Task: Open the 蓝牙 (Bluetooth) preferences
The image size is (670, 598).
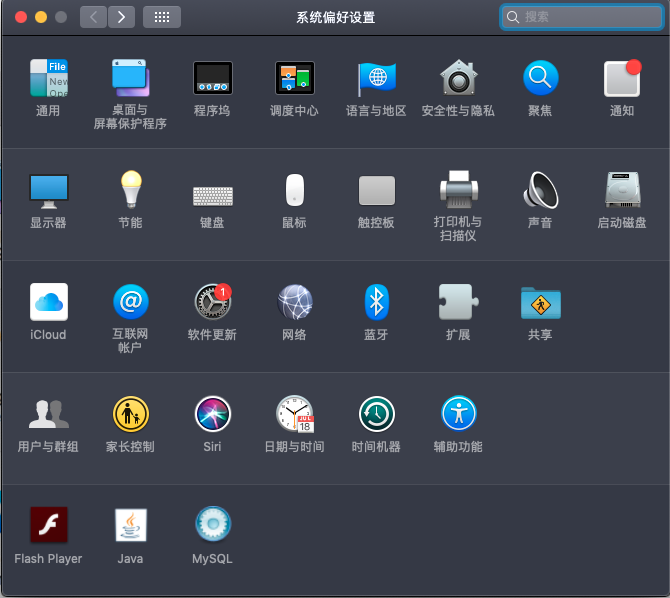Action: tap(376, 302)
